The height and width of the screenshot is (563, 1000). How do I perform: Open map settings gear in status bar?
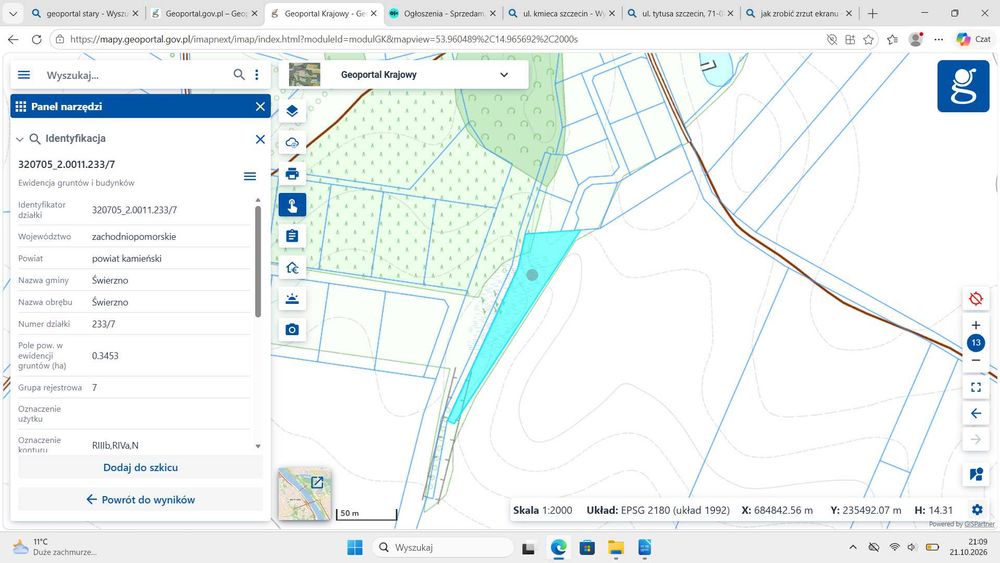[976, 510]
